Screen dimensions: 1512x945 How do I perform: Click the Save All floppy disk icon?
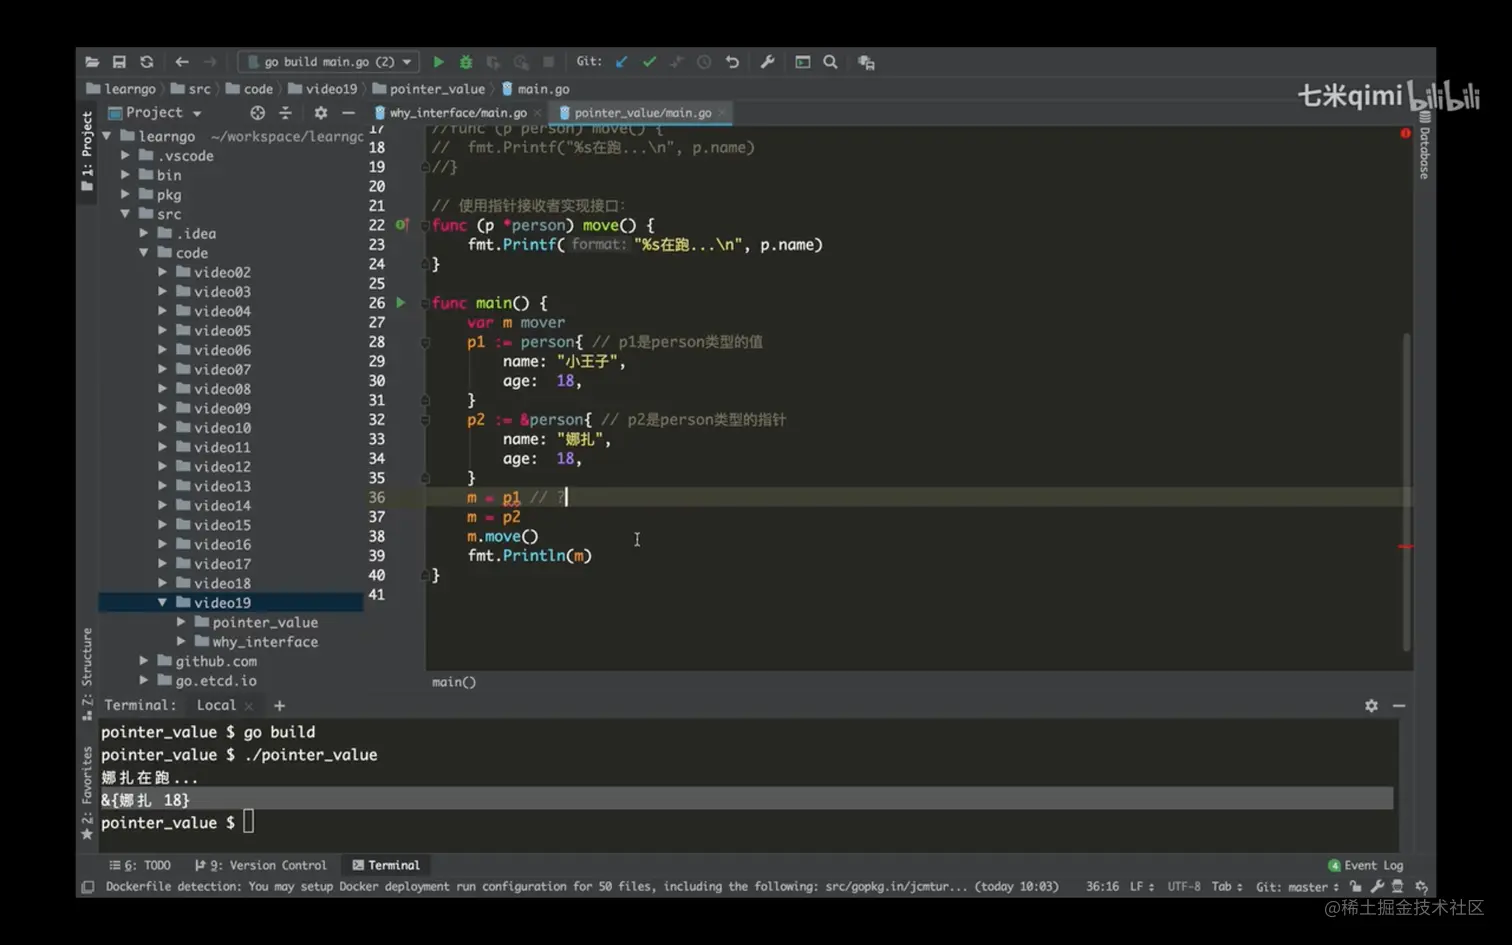119,62
